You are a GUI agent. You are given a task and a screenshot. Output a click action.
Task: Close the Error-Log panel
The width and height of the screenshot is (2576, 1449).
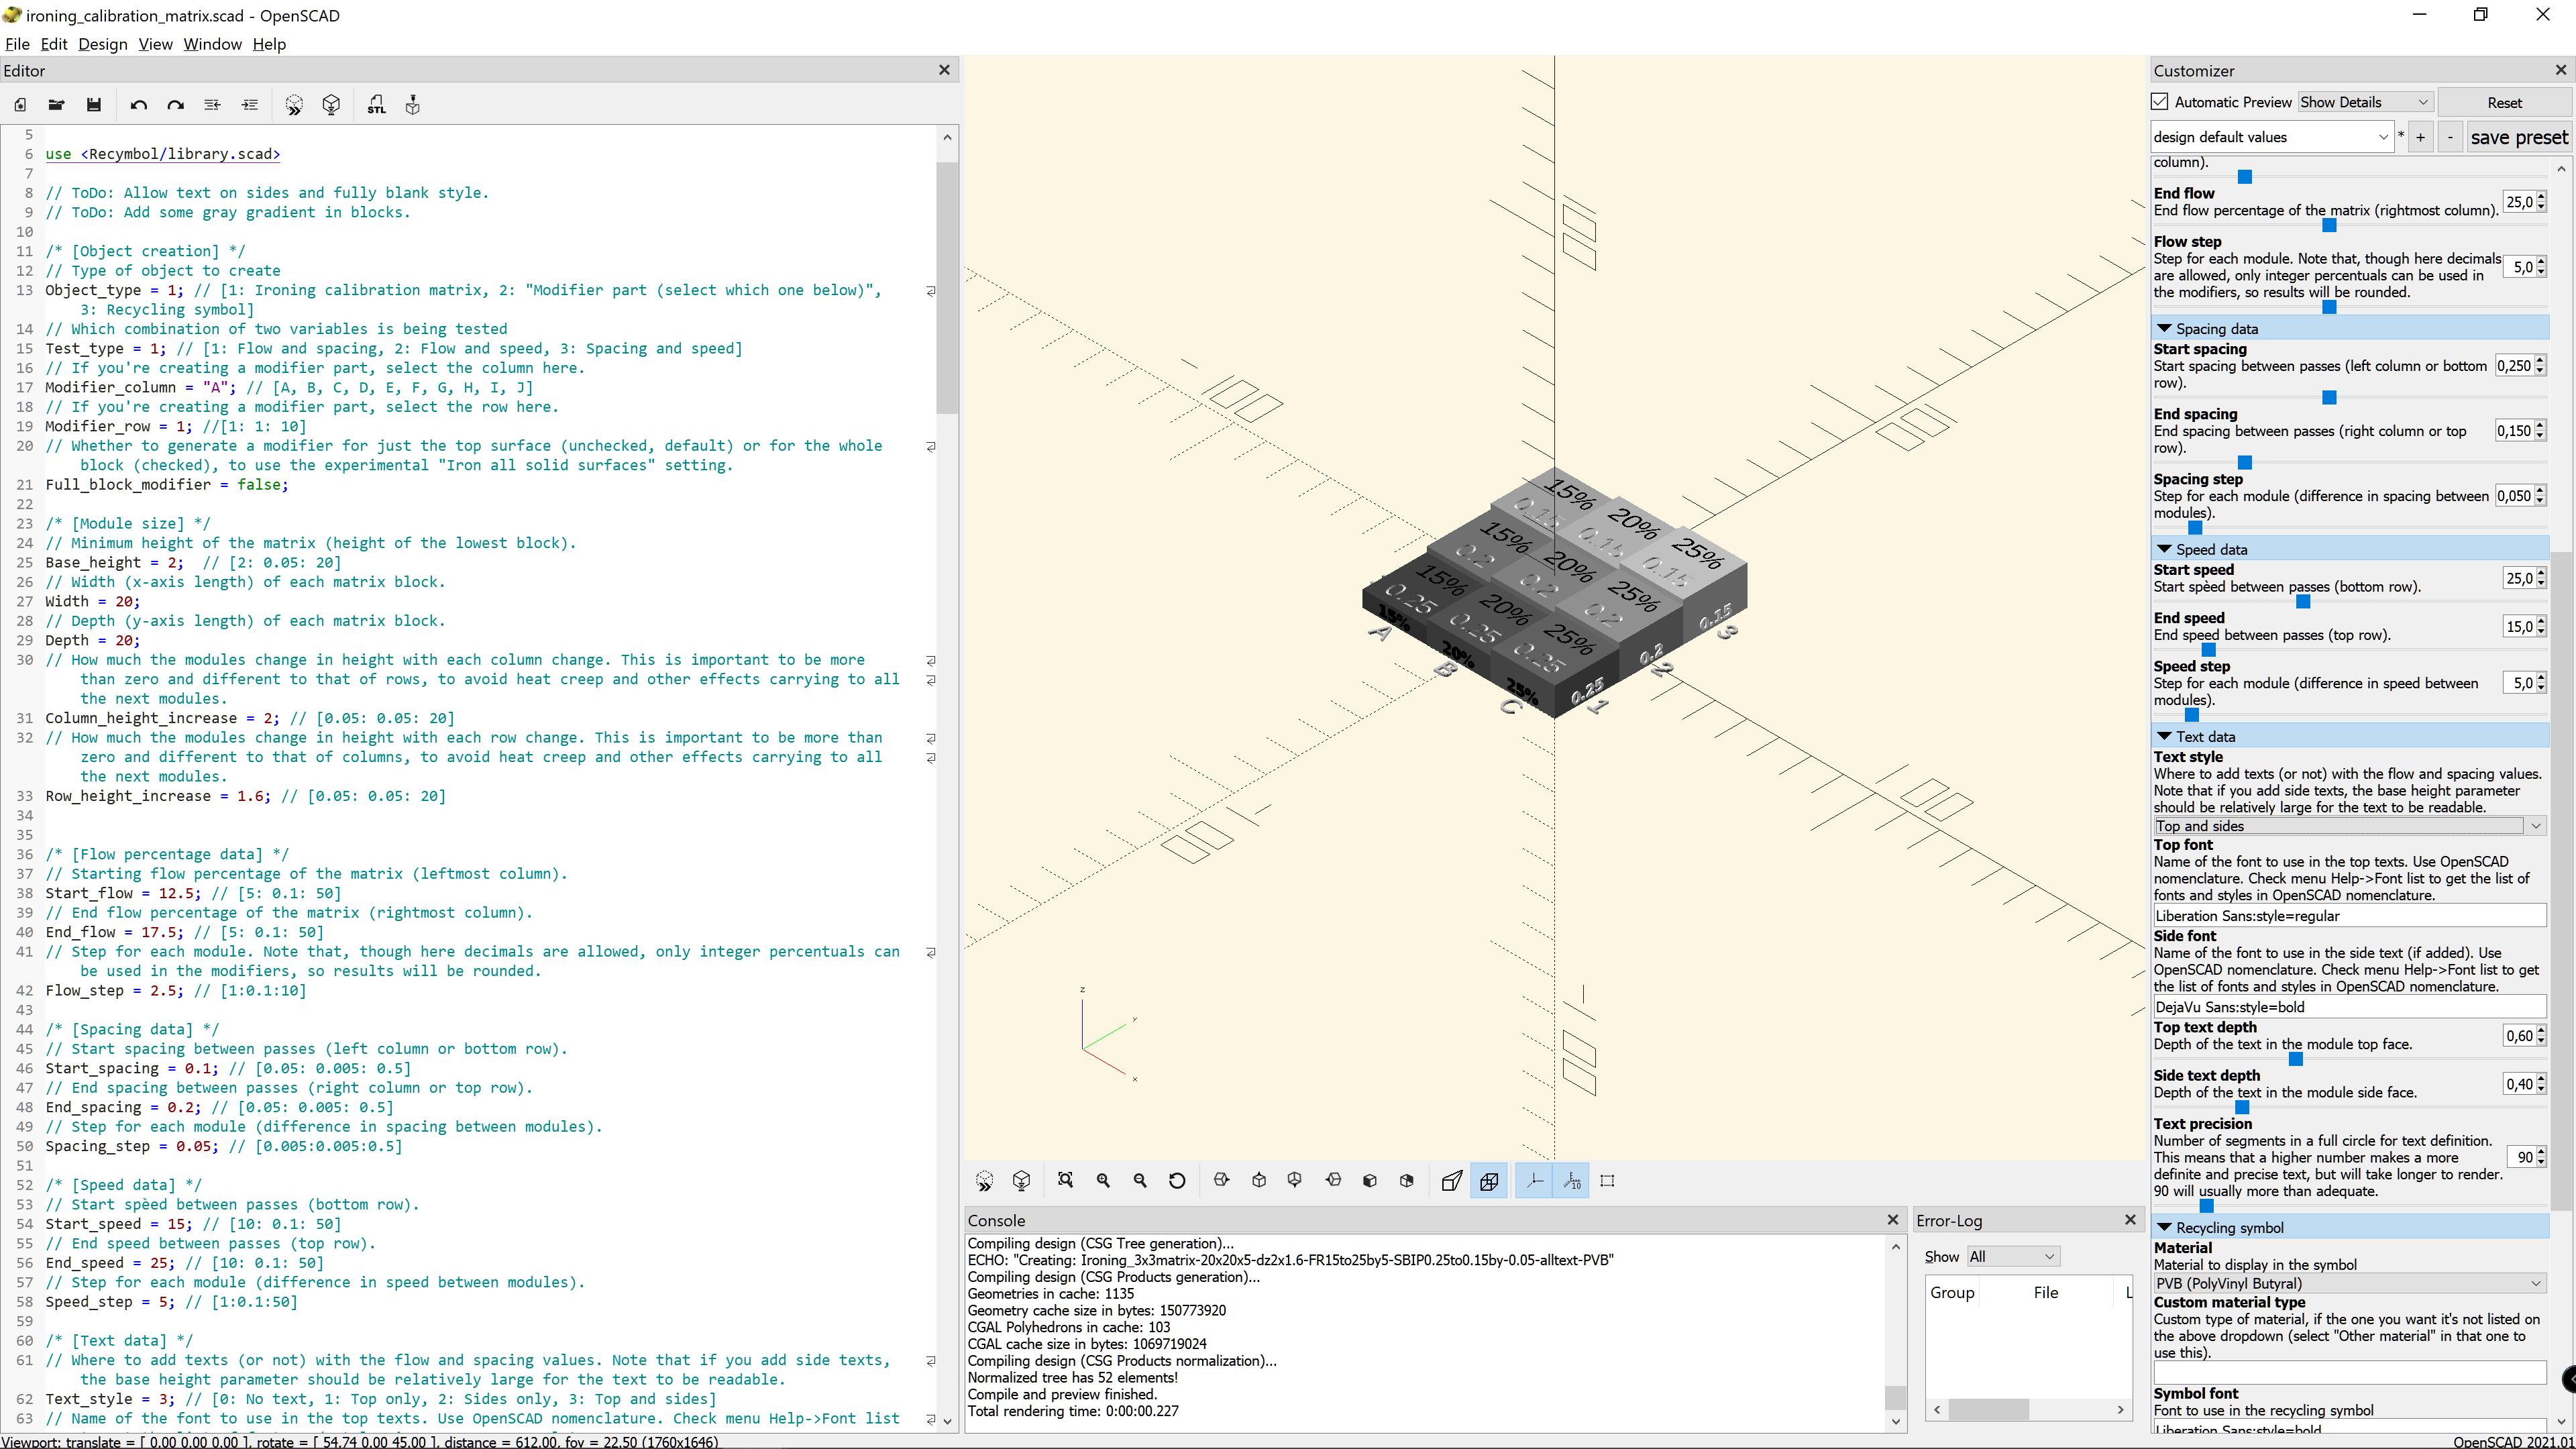tap(2130, 1220)
